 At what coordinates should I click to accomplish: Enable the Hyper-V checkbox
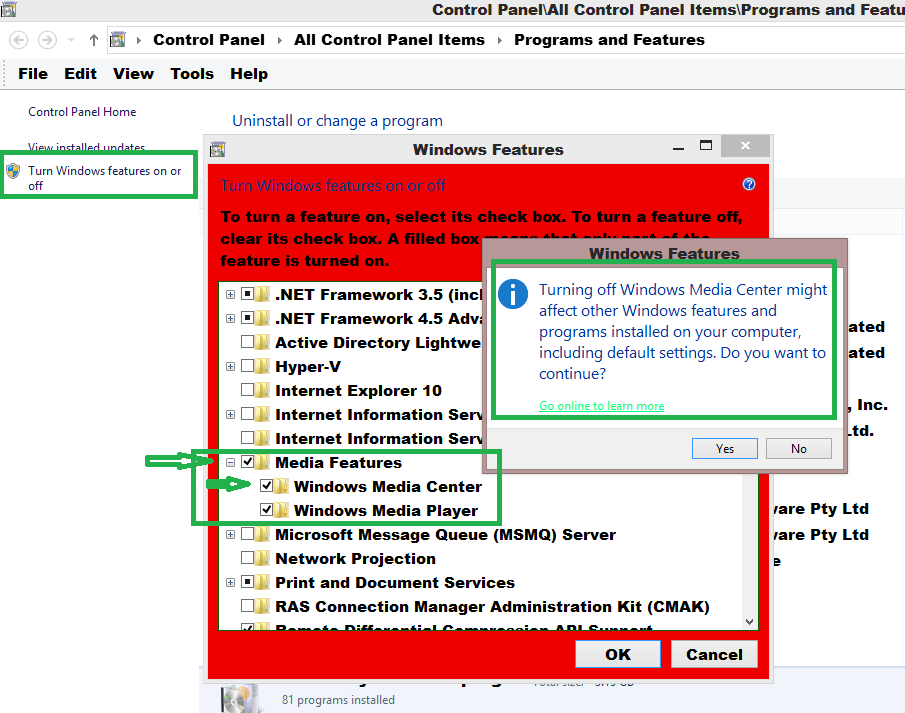click(248, 366)
